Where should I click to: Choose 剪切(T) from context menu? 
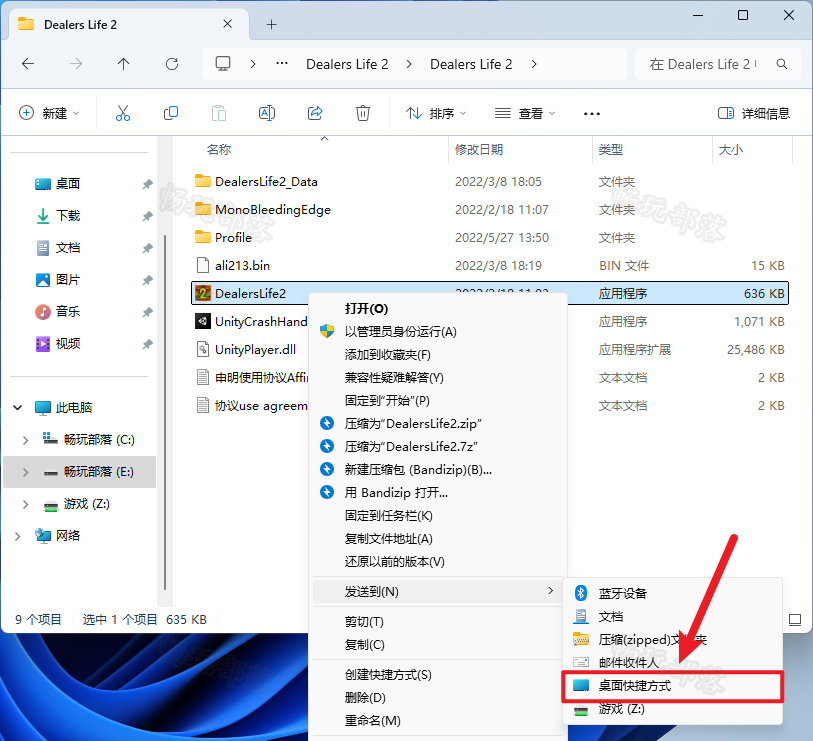(x=438, y=622)
